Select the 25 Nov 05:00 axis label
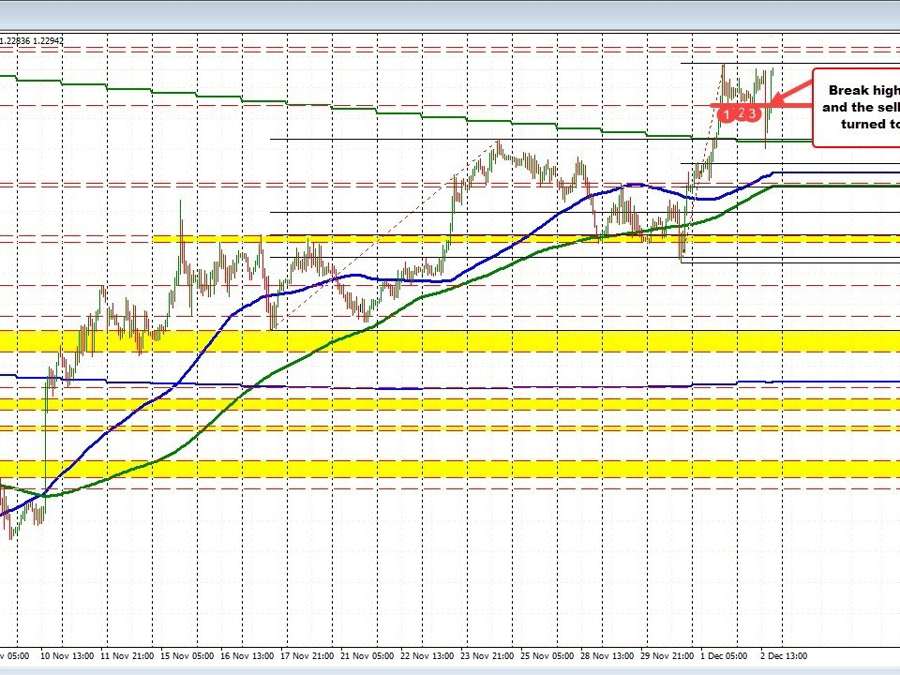The height and width of the screenshot is (675, 900). point(551,656)
